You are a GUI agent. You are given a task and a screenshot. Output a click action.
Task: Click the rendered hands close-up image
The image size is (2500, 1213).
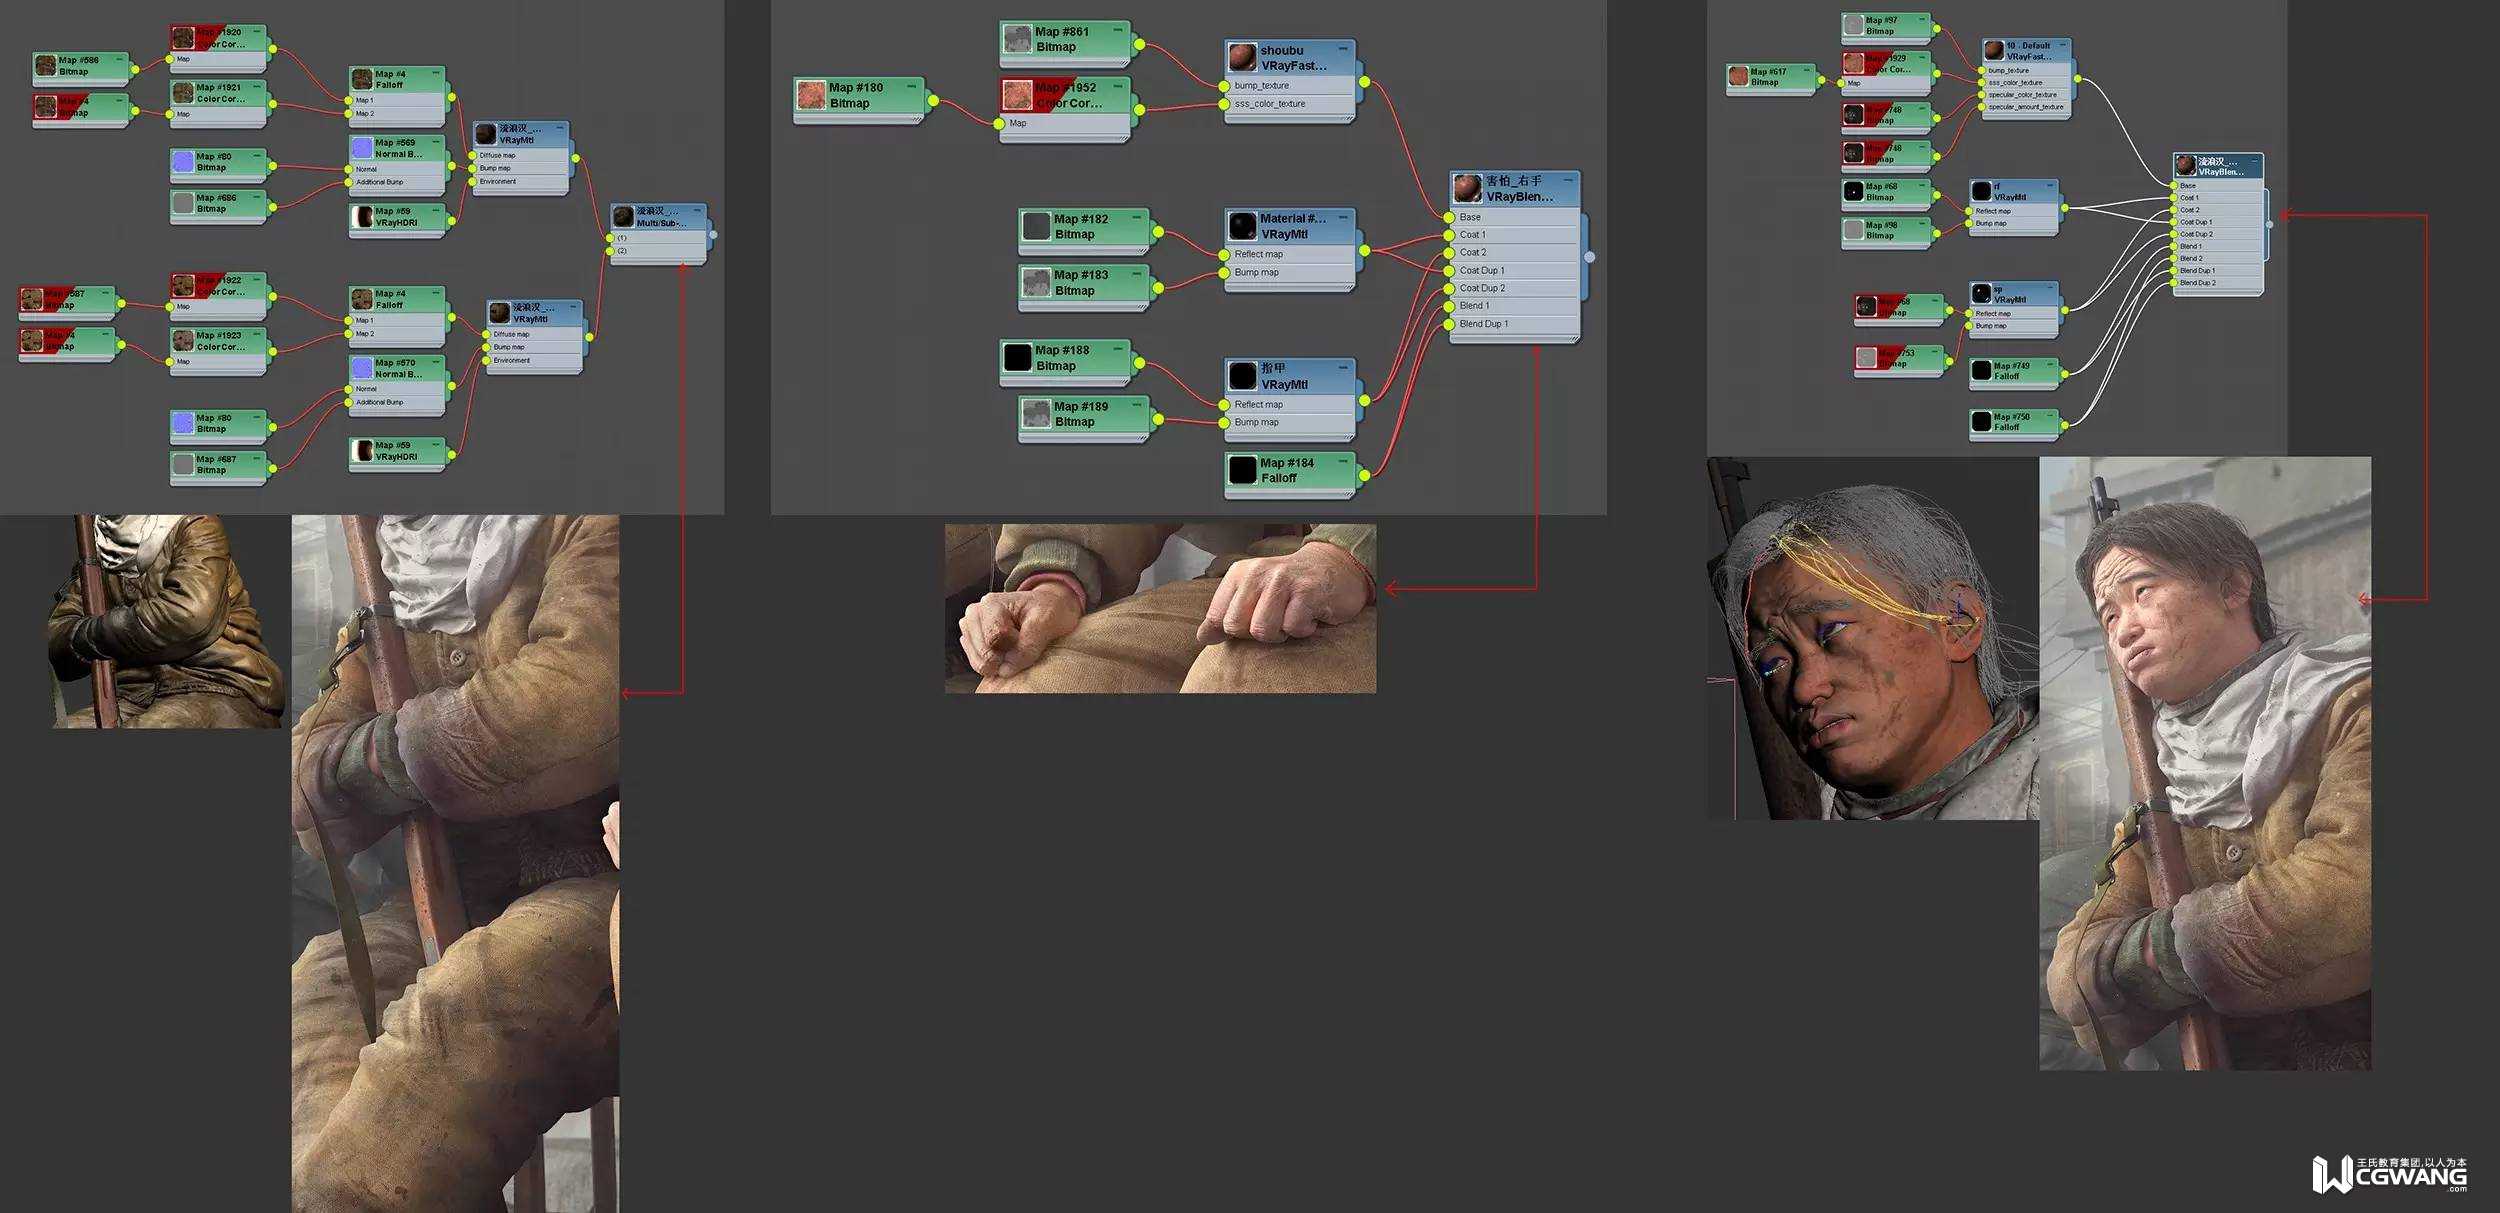click(x=1160, y=608)
